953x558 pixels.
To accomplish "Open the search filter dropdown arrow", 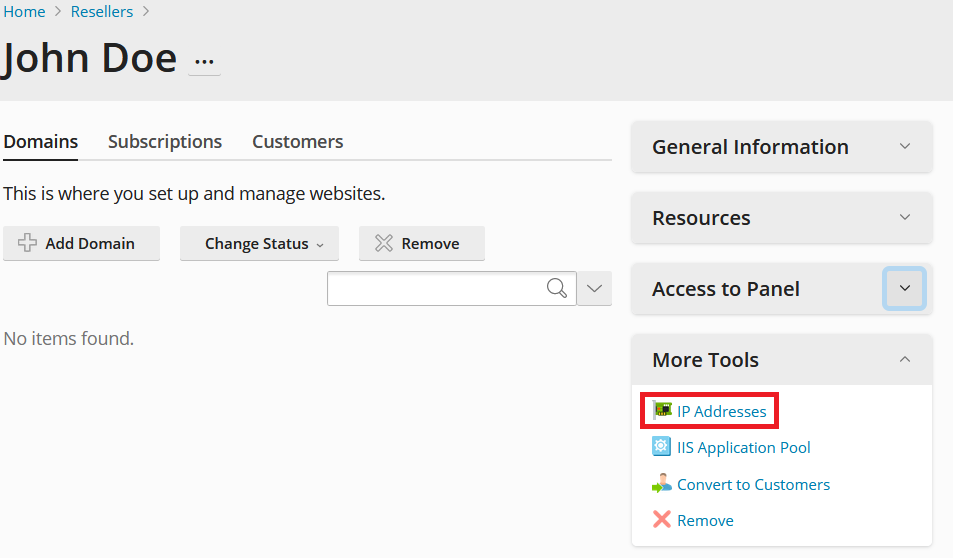I will [x=594, y=288].
